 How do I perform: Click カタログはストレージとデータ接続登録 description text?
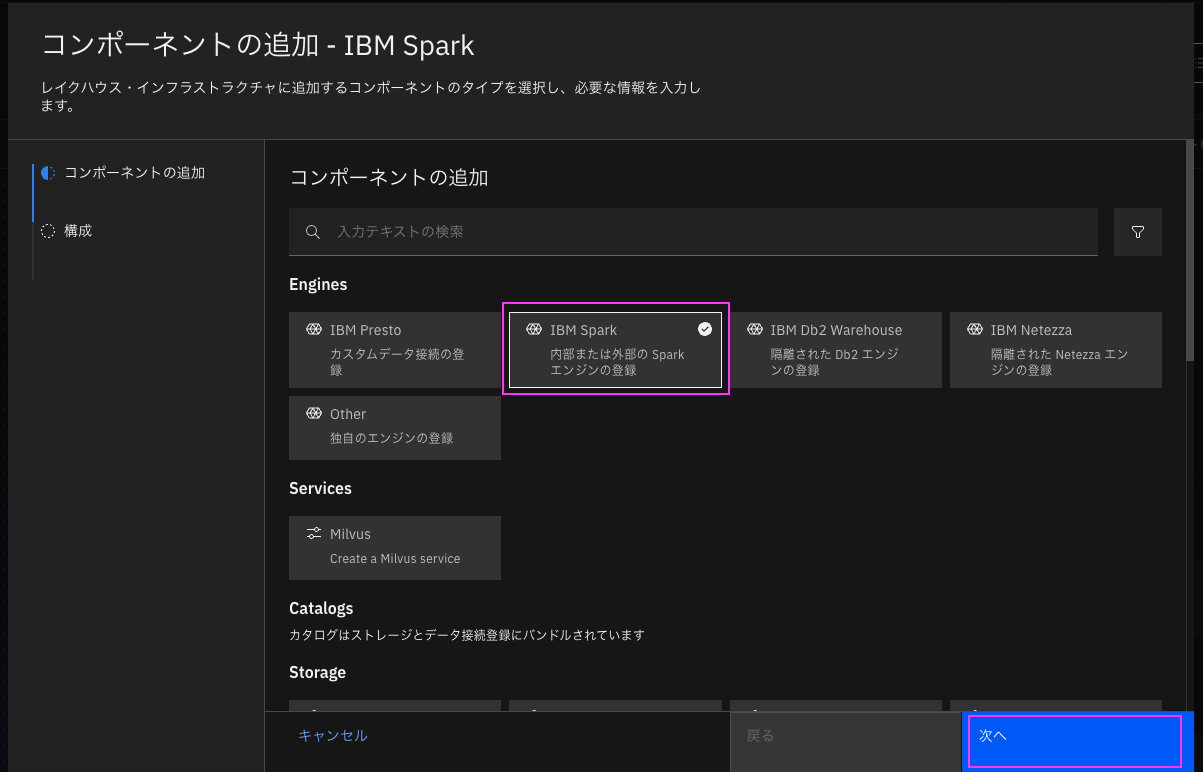pyautogui.click(x=467, y=635)
